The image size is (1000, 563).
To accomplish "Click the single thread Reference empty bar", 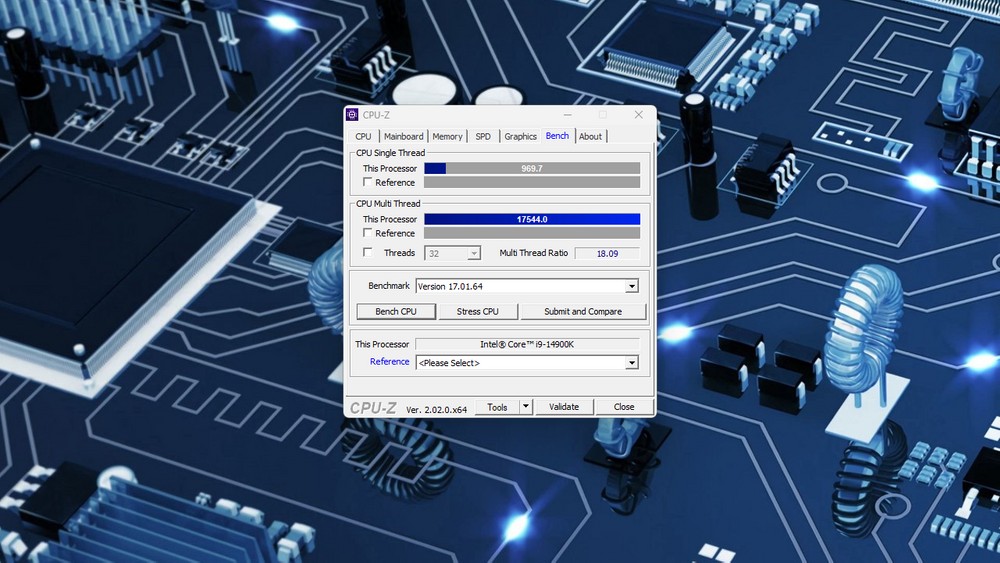I will coord(532,182).
